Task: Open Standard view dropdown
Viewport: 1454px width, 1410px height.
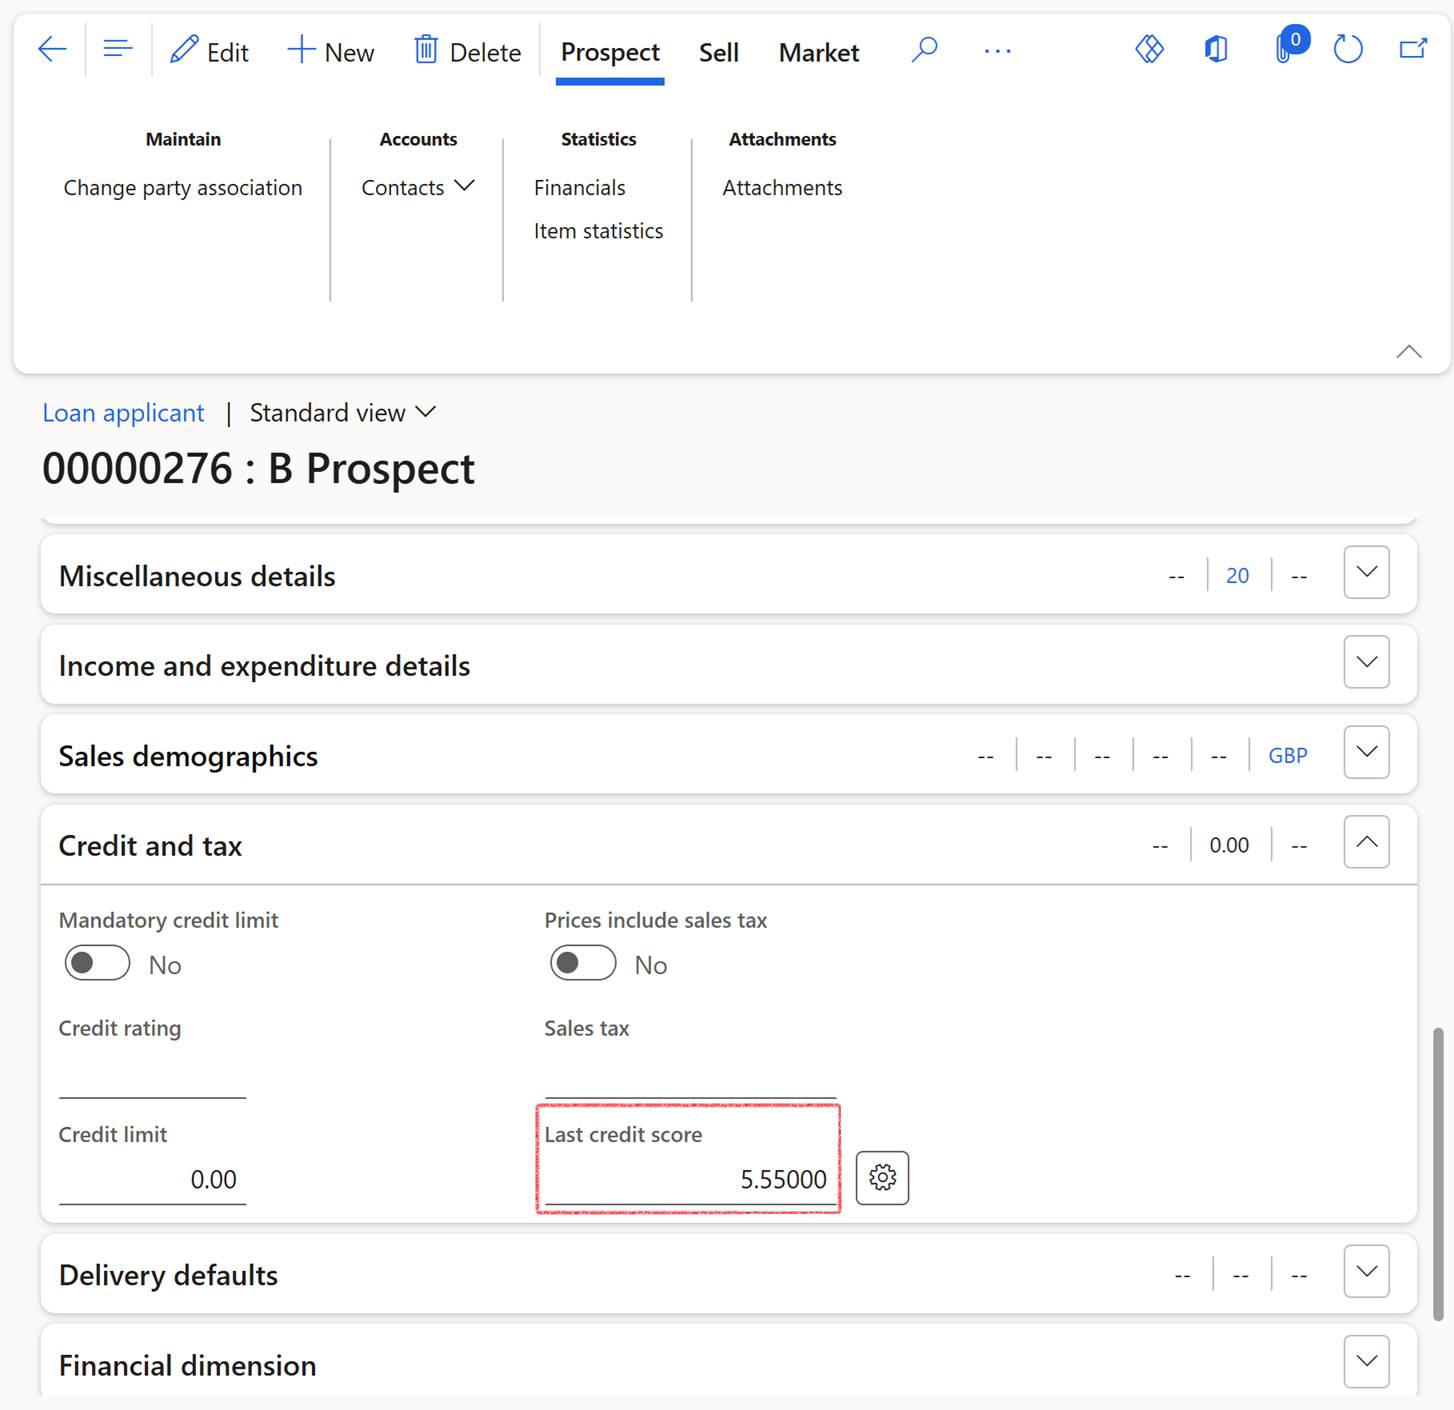Action: [342, 413]
